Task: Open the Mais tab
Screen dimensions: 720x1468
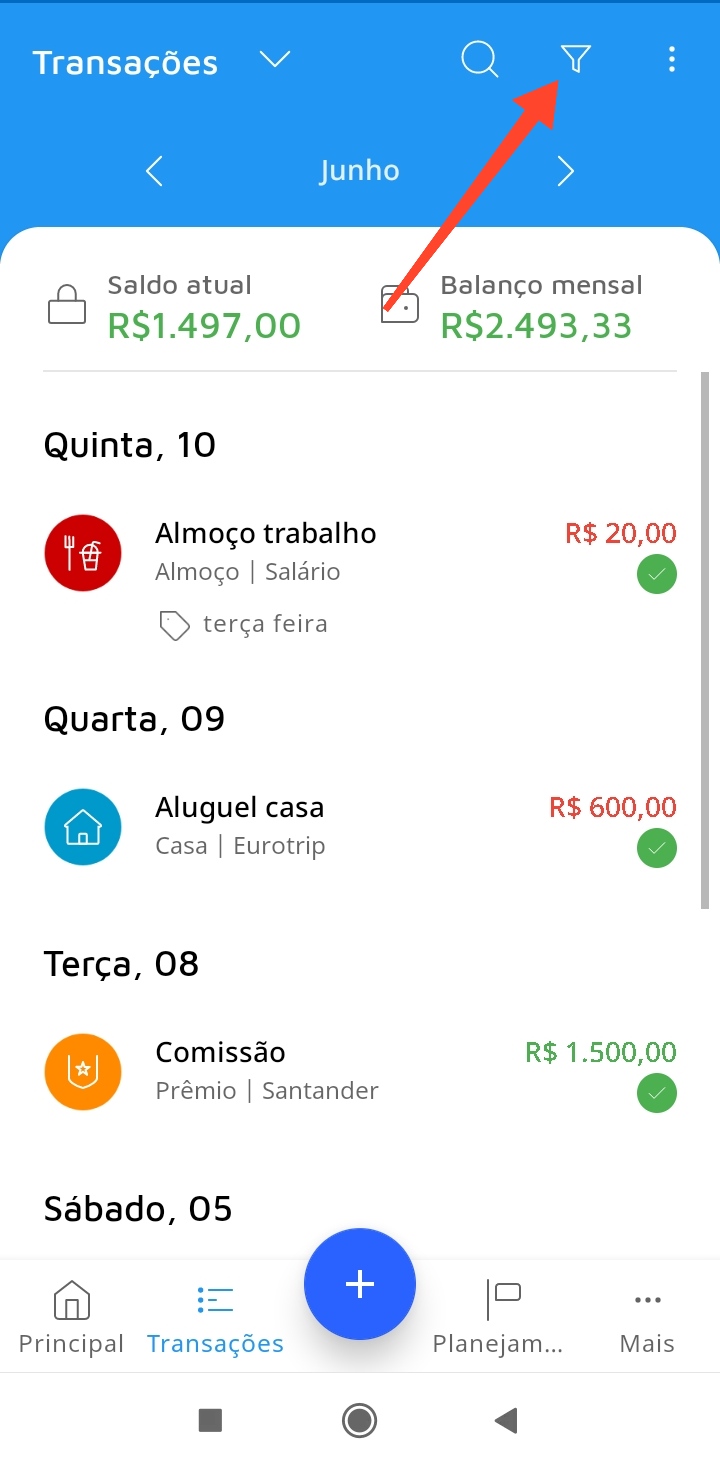Action: [647, 1318]
